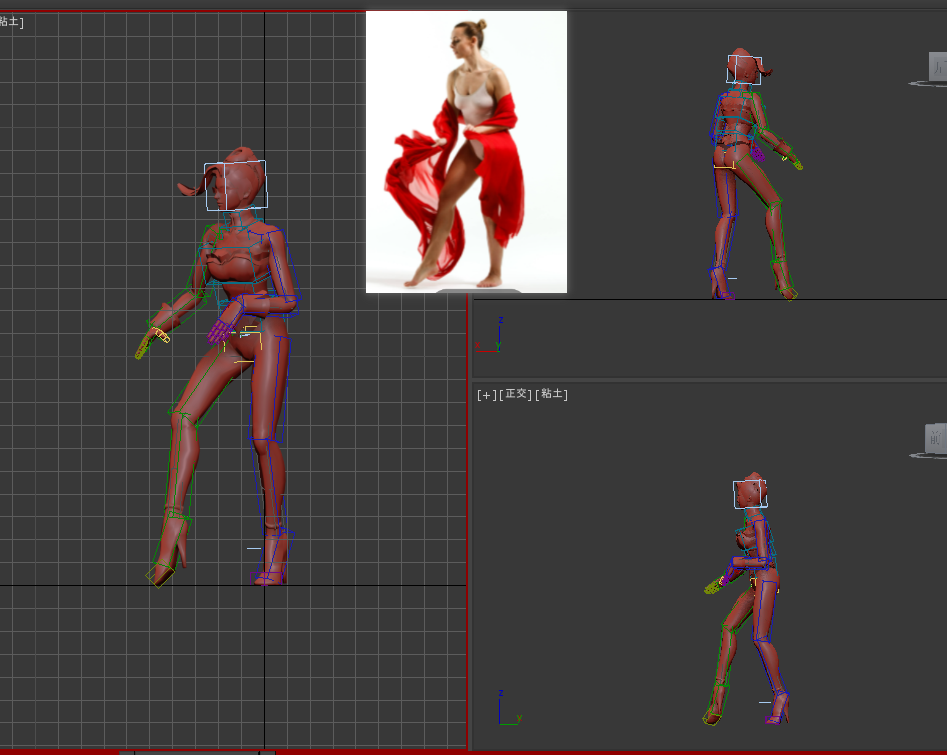Select the yellow toe bone of the raised foot
Screen dimensions: 947x755
[158, 574]
